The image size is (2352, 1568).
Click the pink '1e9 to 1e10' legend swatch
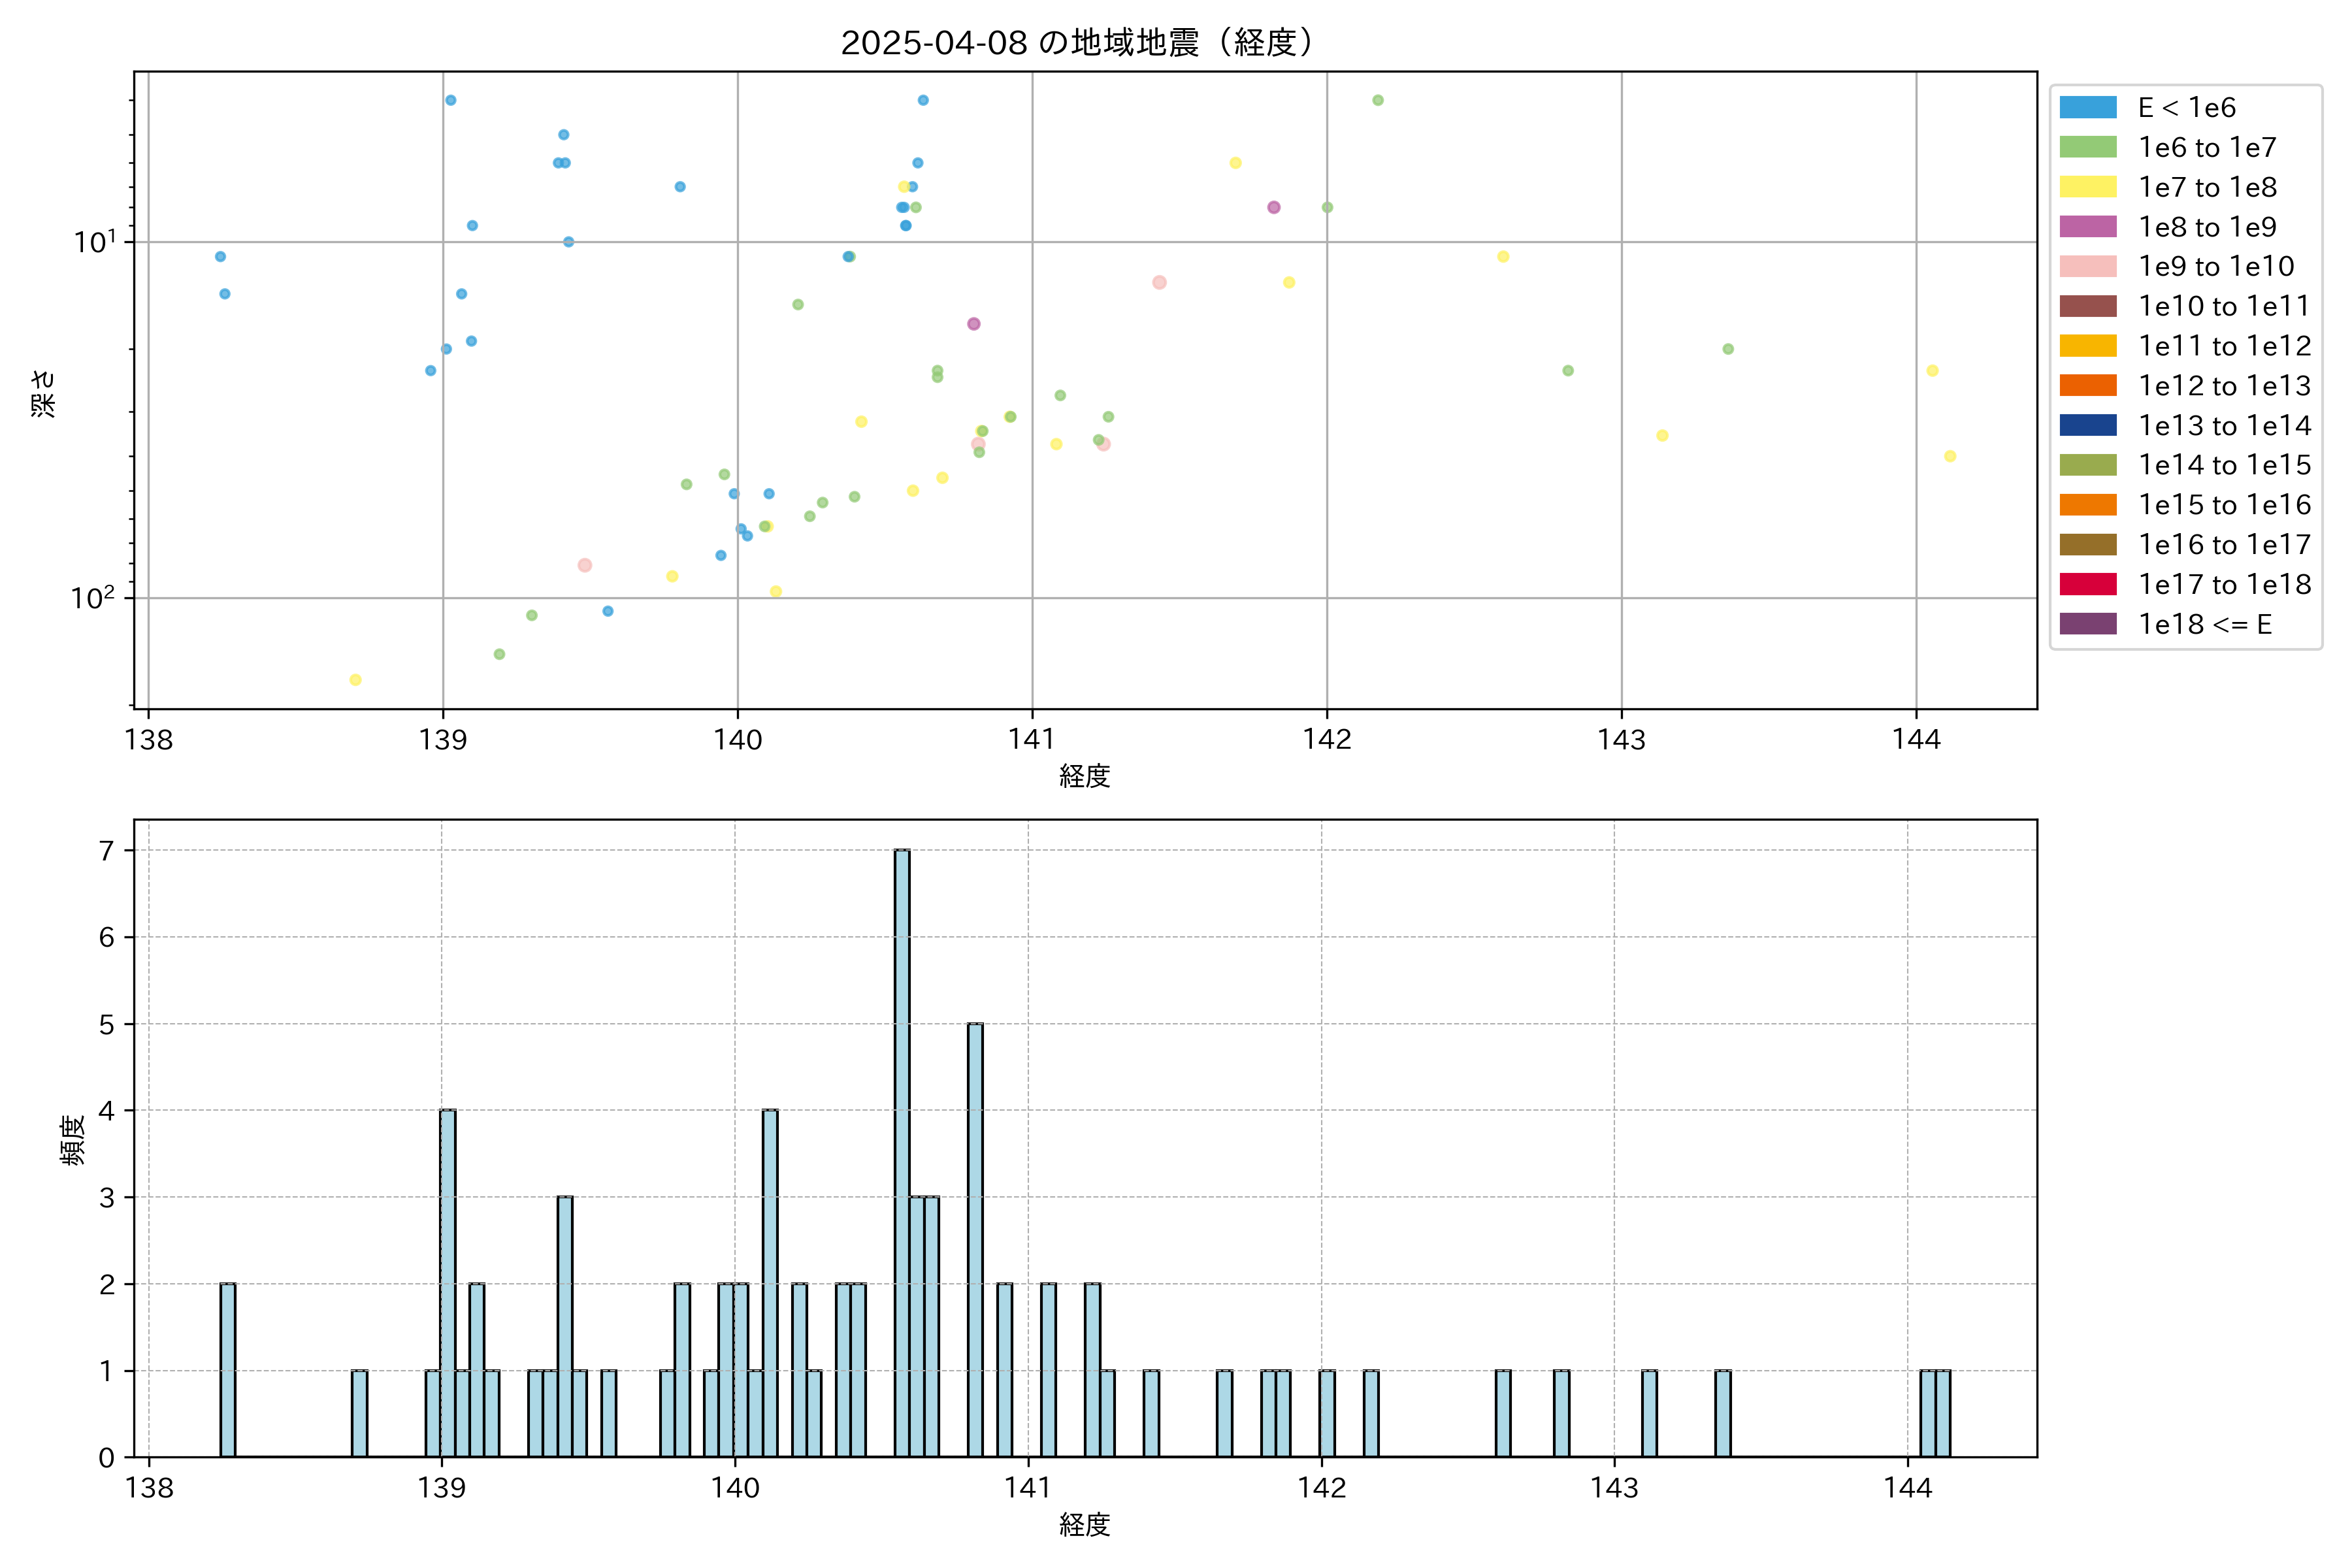tap(2087, 266)
